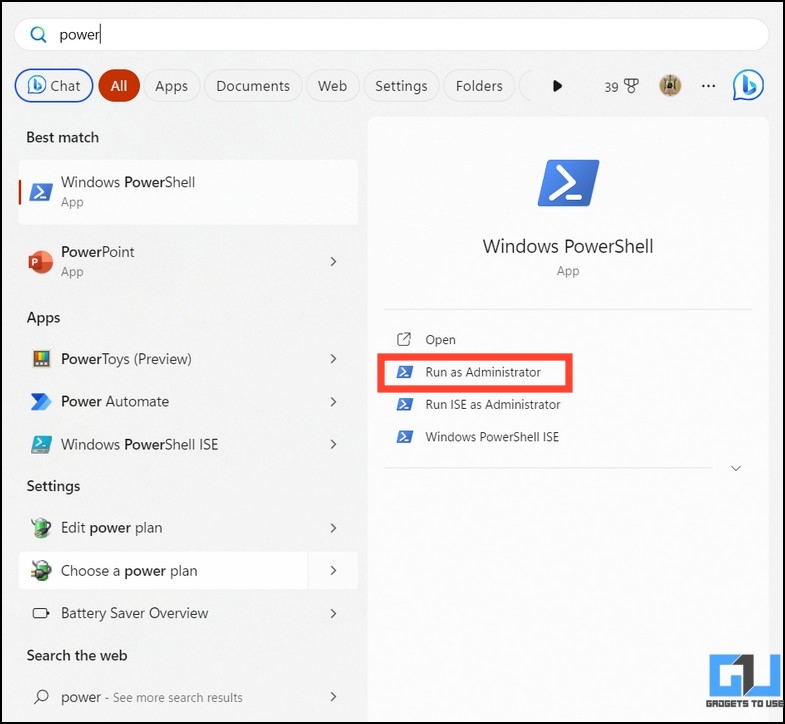Click the Windows PowerShell ISE list icon

[41, 444]
